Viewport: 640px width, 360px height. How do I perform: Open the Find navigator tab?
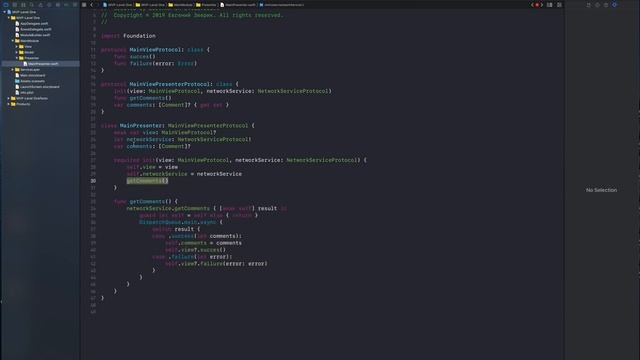click(x=32, y=5)
